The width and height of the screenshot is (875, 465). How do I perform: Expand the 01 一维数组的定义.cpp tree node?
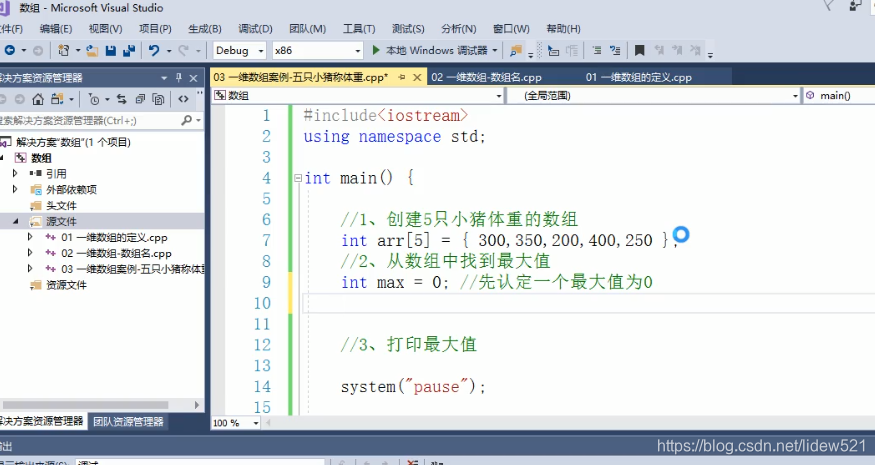pos(30,237)
